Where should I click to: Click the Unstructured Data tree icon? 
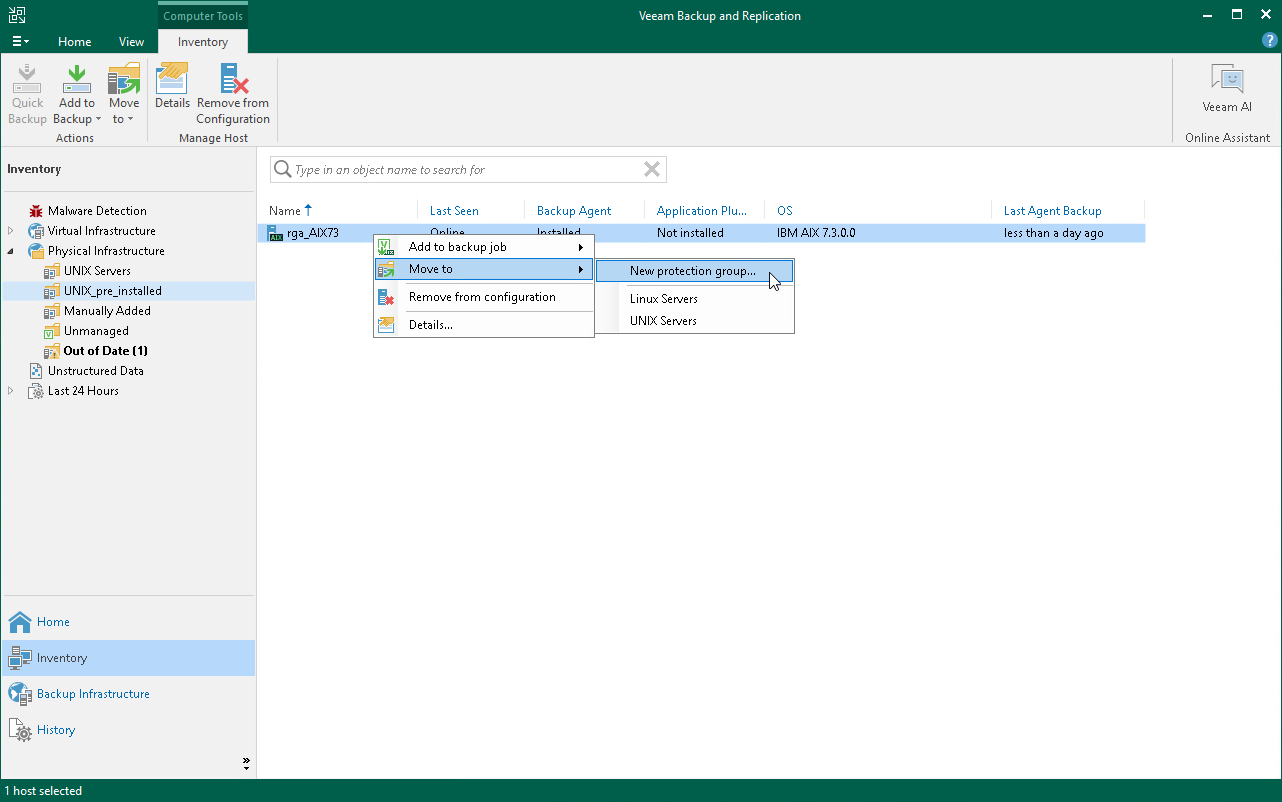pos(36,371)
